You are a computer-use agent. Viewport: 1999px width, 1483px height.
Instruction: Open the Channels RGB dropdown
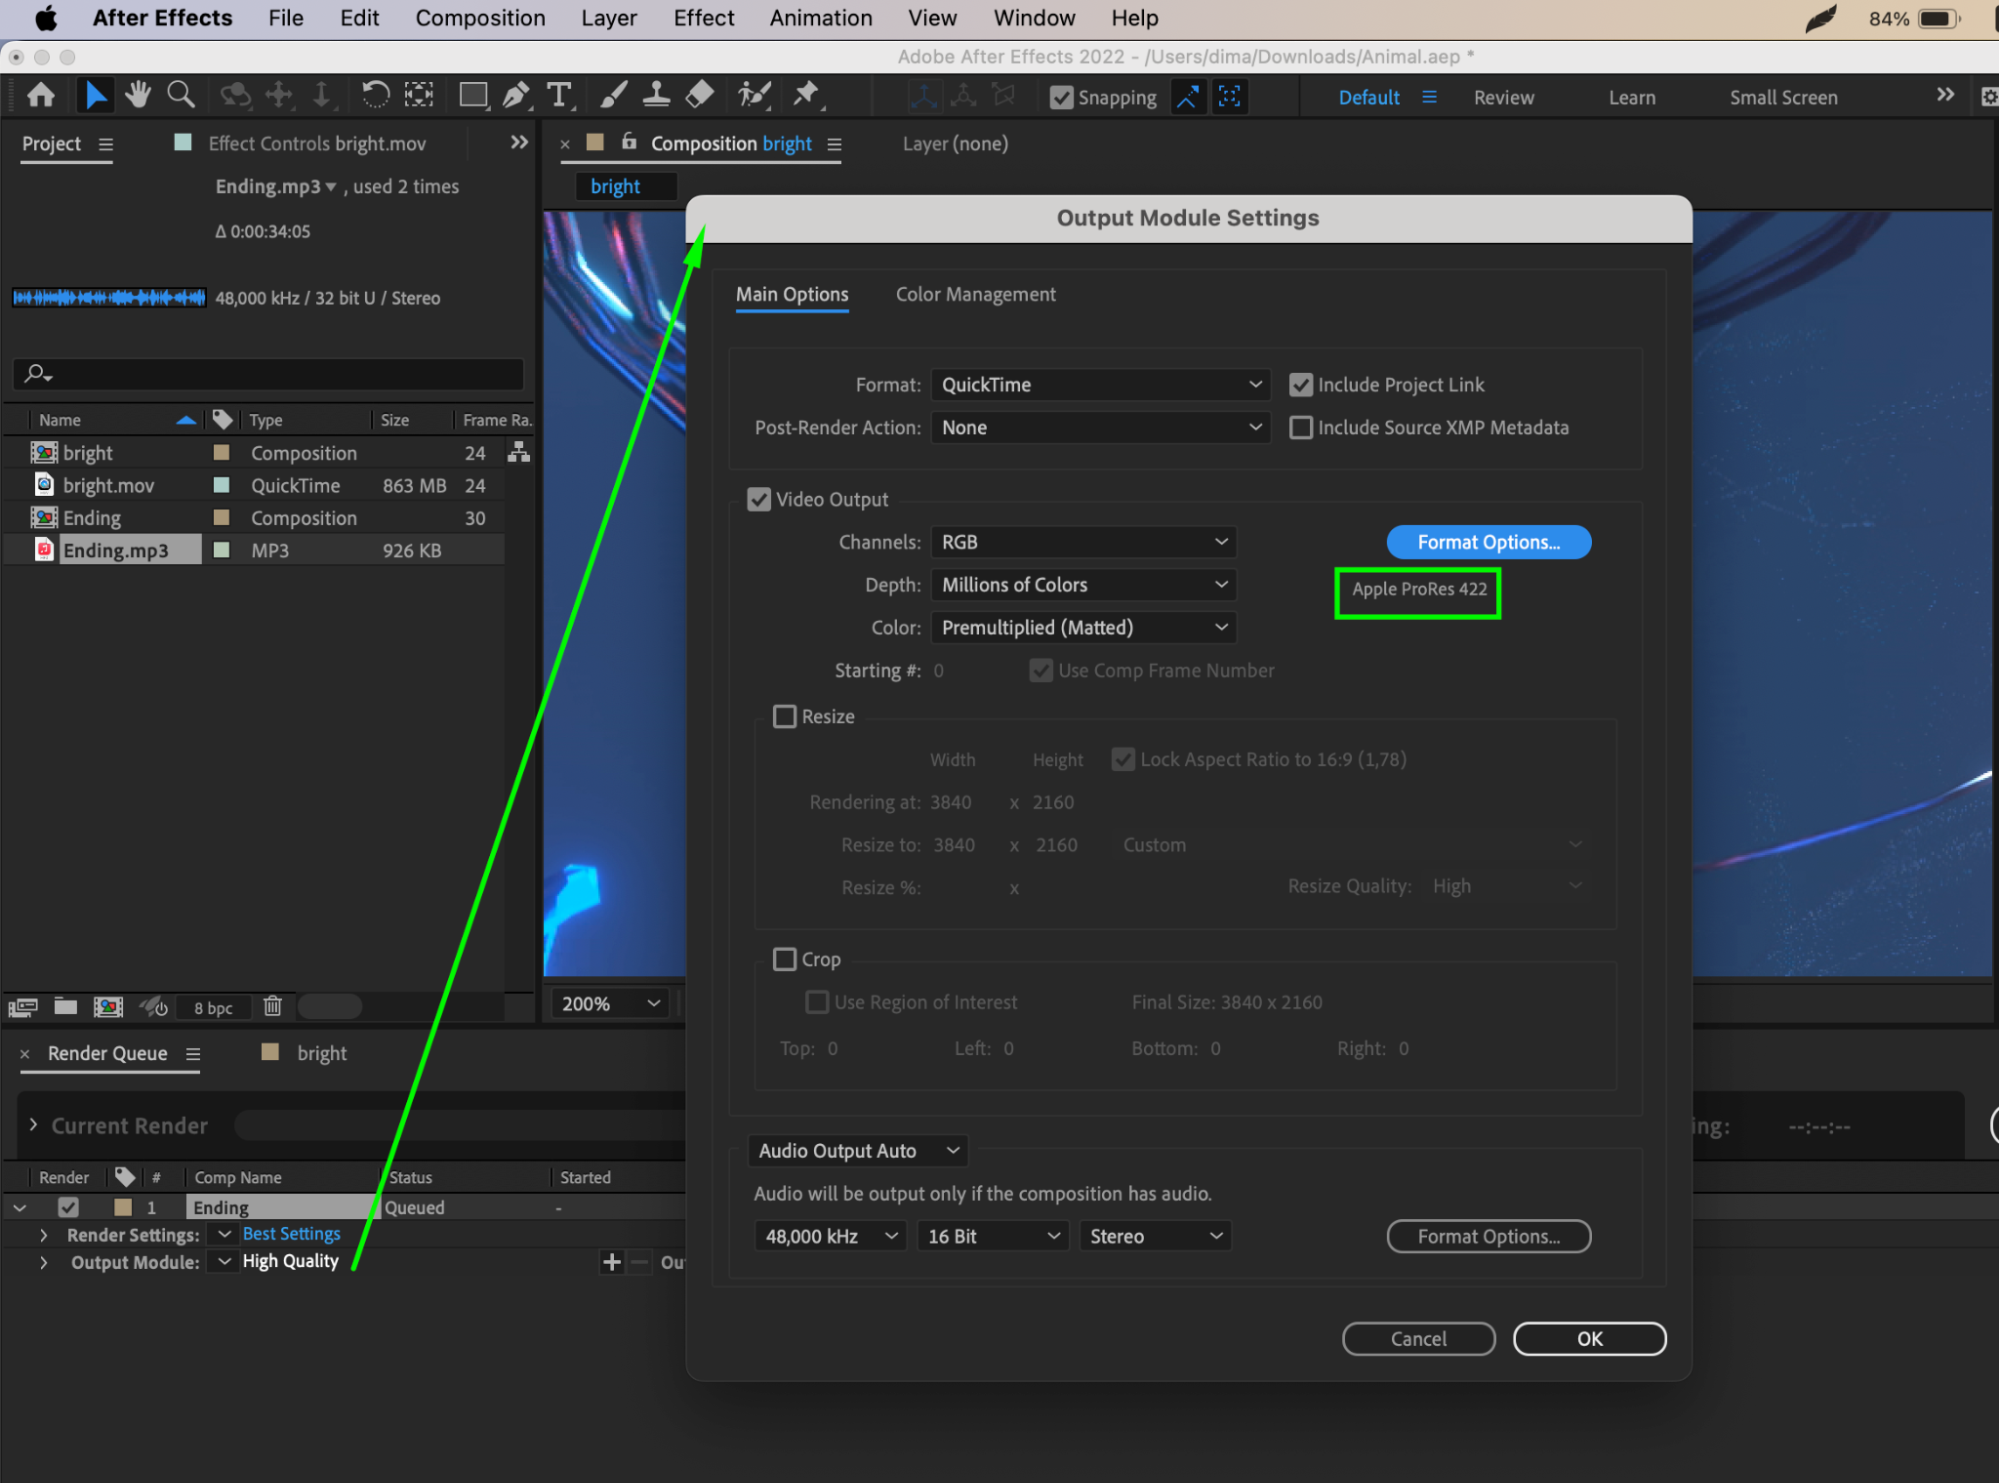[x=1082, y=542]
